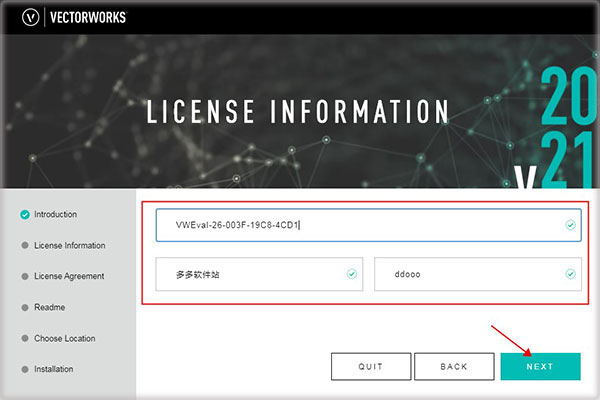Click the Vectorworks logo icon
The width and height of the screenshot is (600, 400).
tap(30, 17)
